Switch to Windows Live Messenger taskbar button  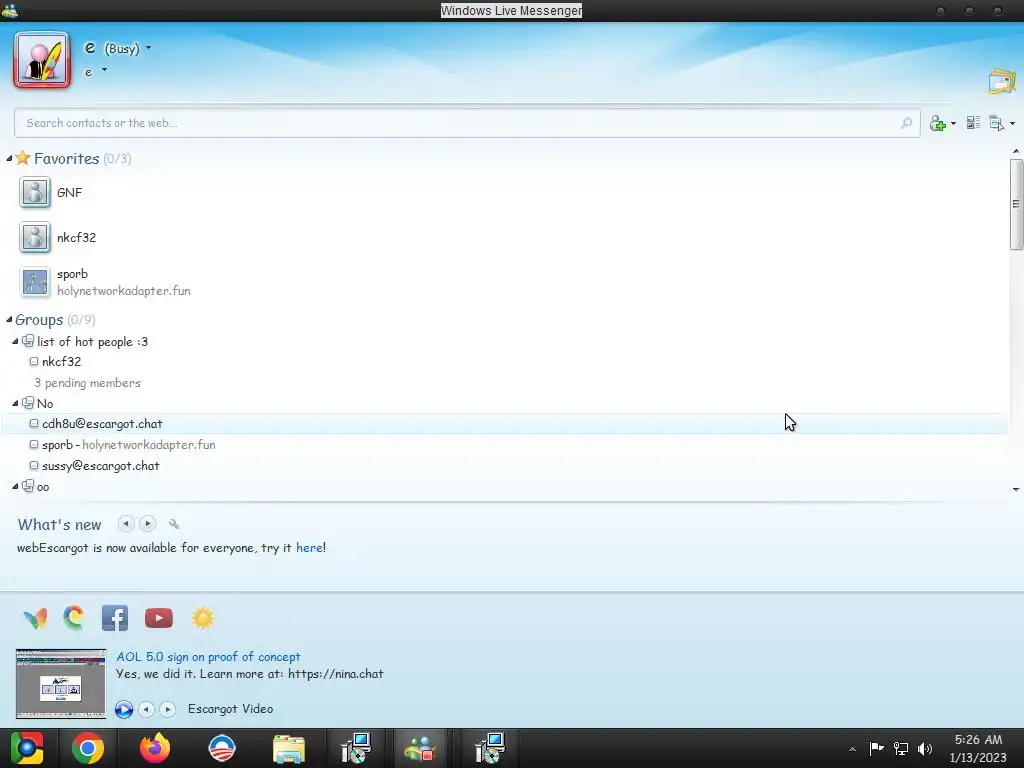click(419, 748)
